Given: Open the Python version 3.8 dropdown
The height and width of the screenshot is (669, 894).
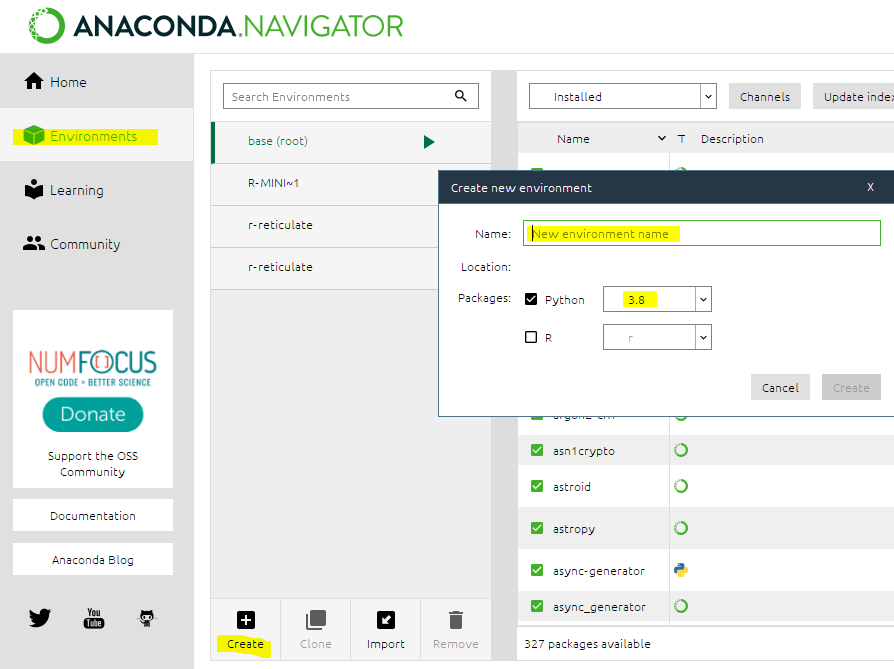Looking at the screenshot, I should pyautogui.click(x=657, y=299).
